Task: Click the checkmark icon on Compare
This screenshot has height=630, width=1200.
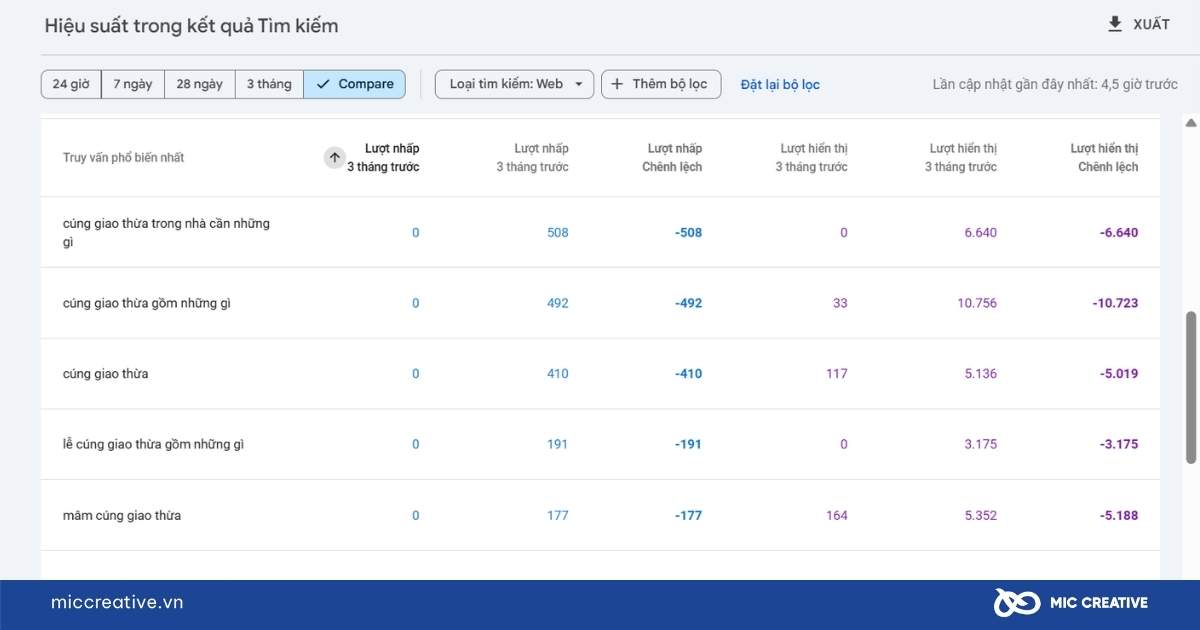Action: [322, 84]
